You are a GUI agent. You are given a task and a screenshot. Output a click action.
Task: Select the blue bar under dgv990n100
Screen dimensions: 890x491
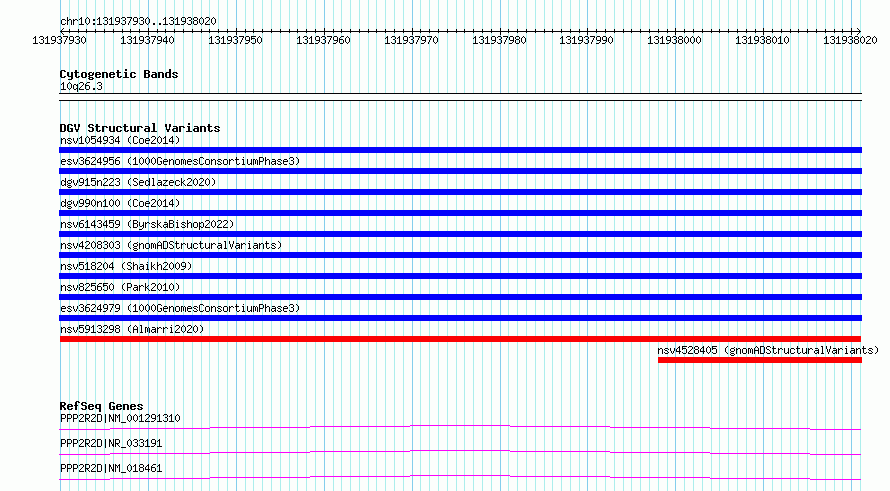[460, 213]
